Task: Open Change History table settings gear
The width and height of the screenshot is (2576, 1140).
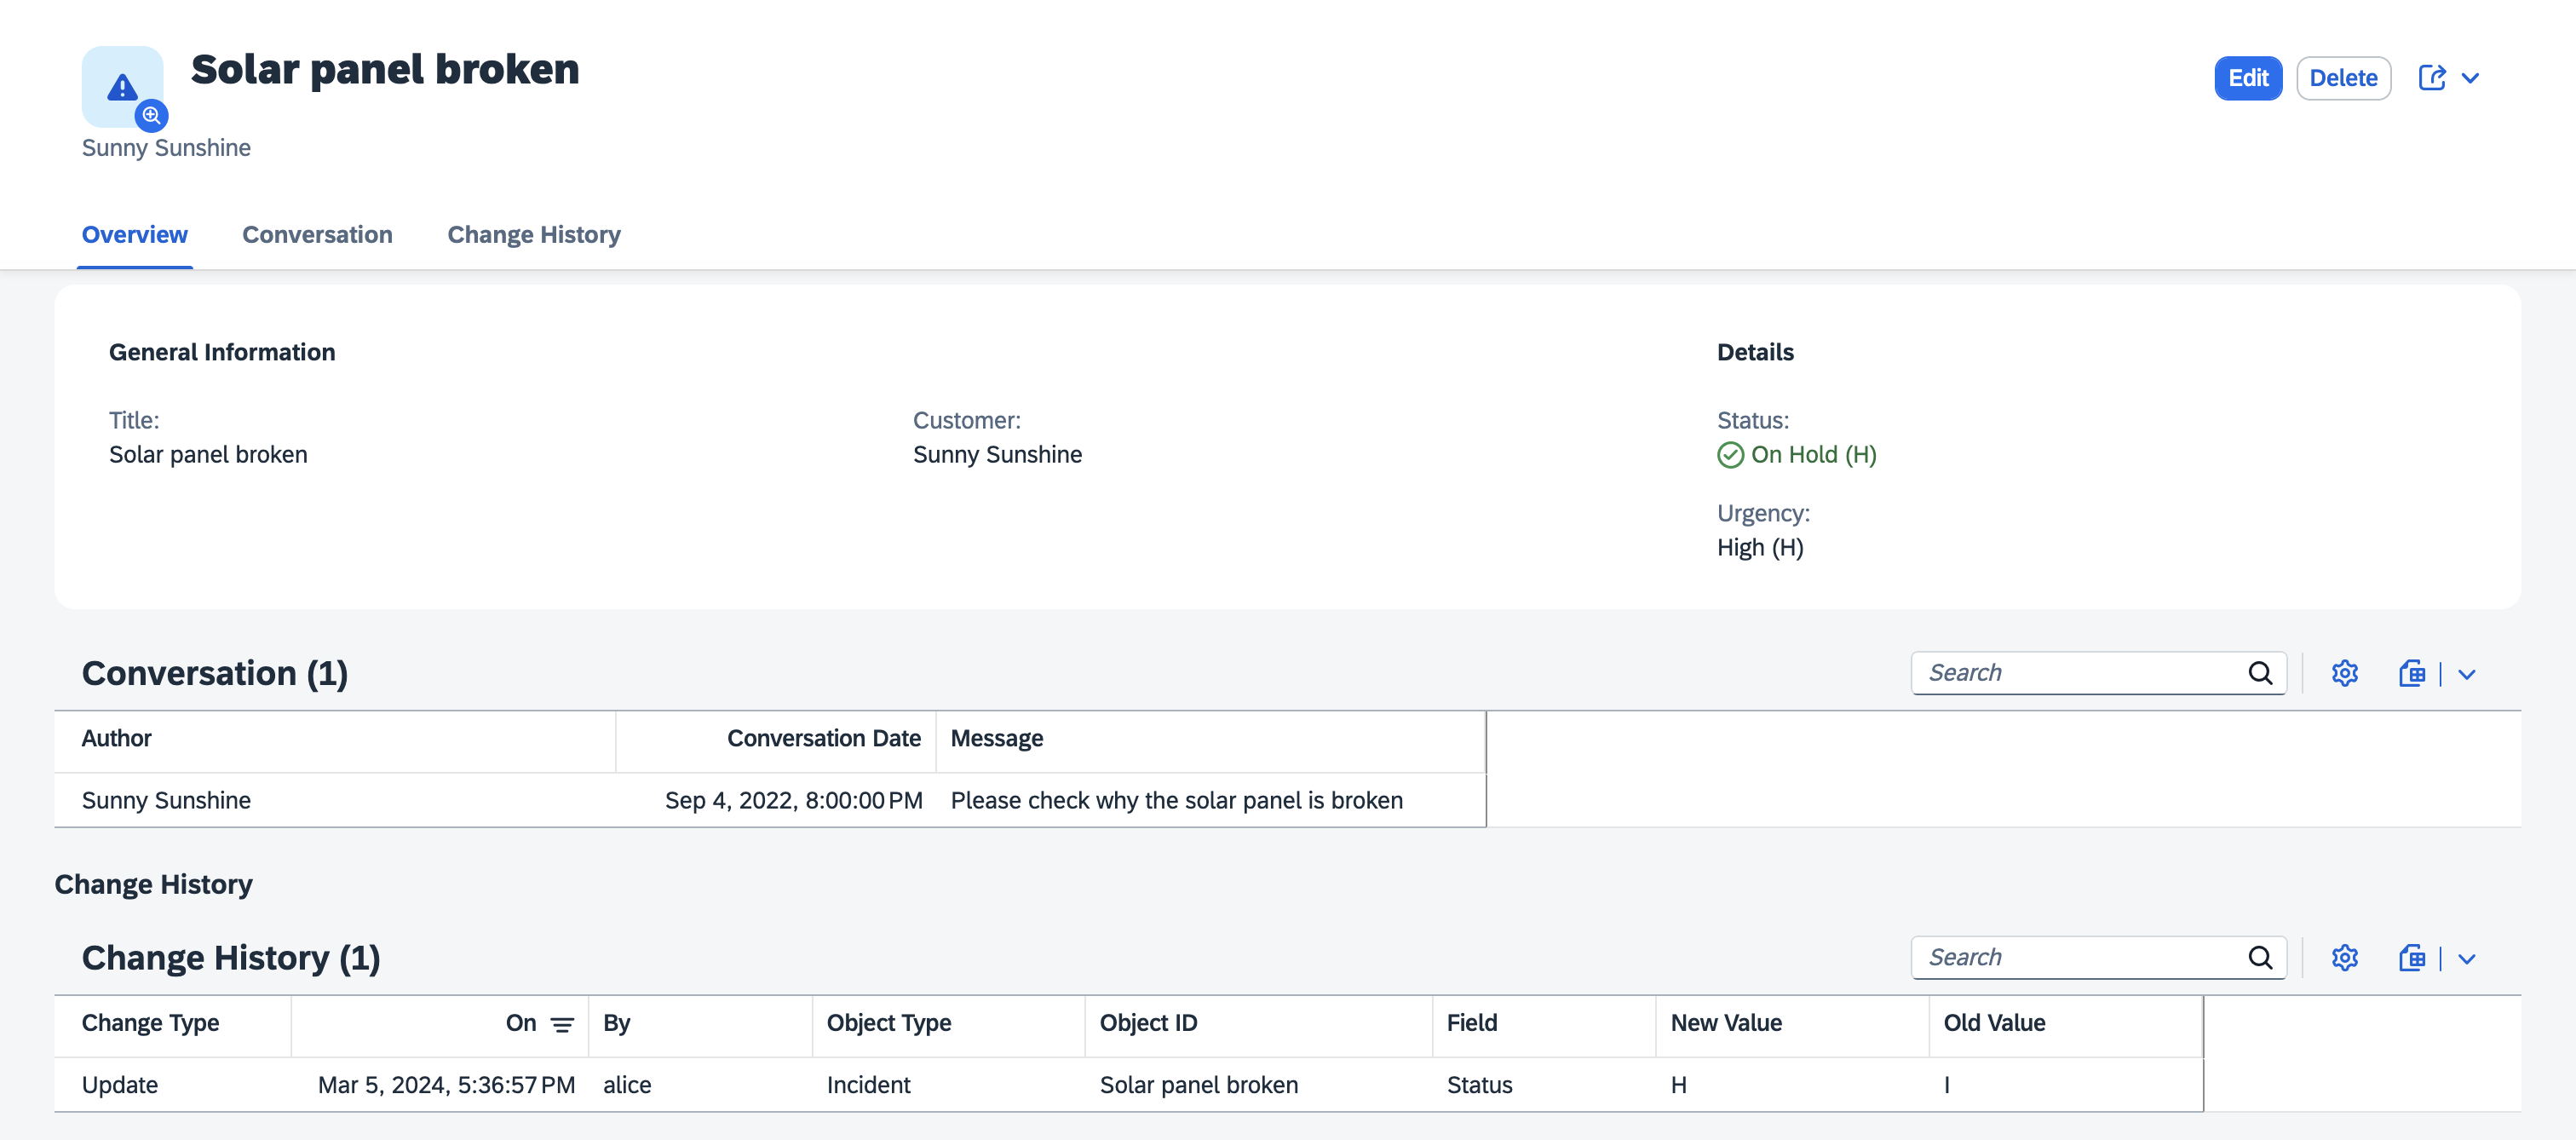Action: click(x=2344, y=958)
